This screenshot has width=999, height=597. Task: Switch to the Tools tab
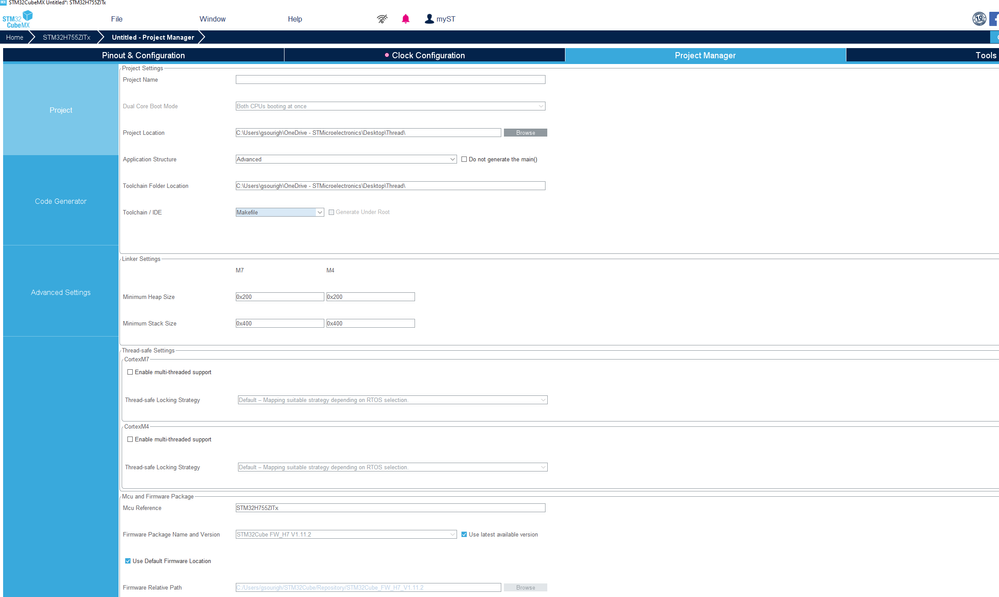tap(923, 55)
